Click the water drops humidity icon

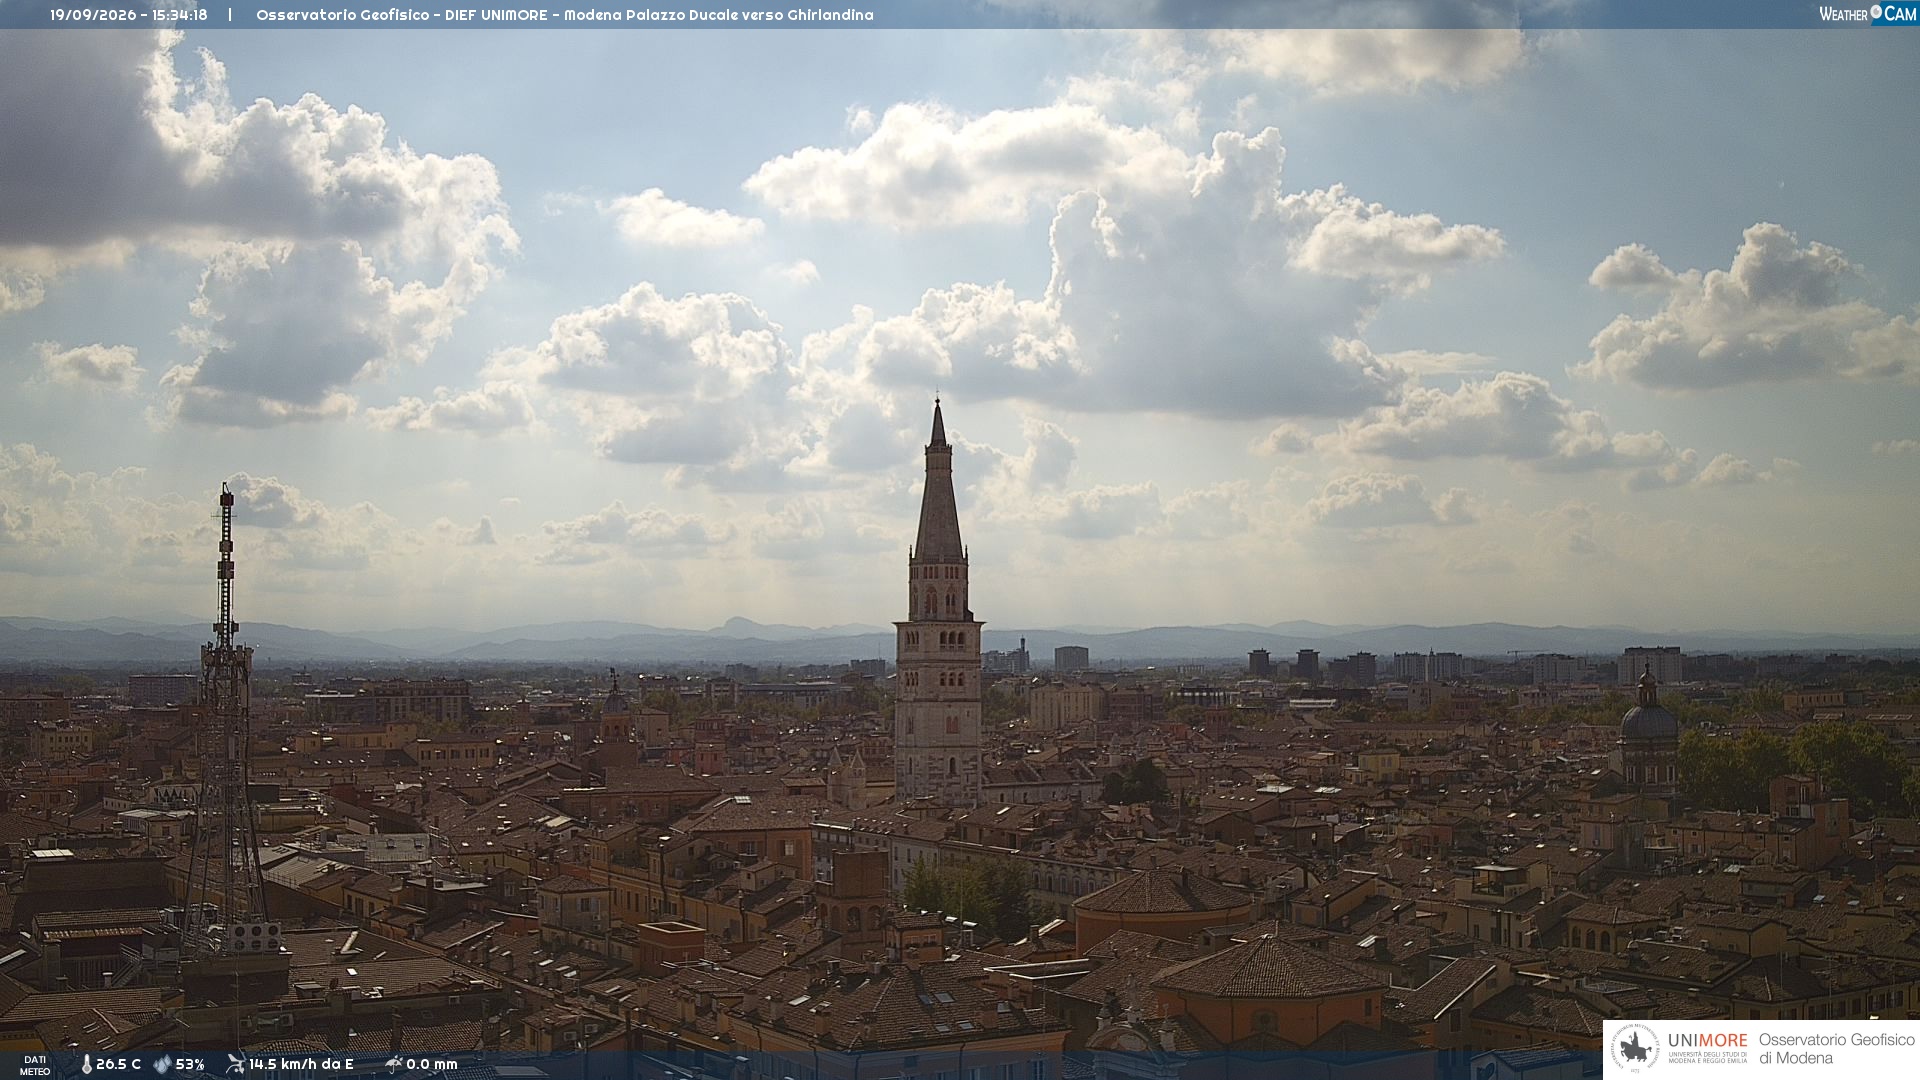(162, 1064)
